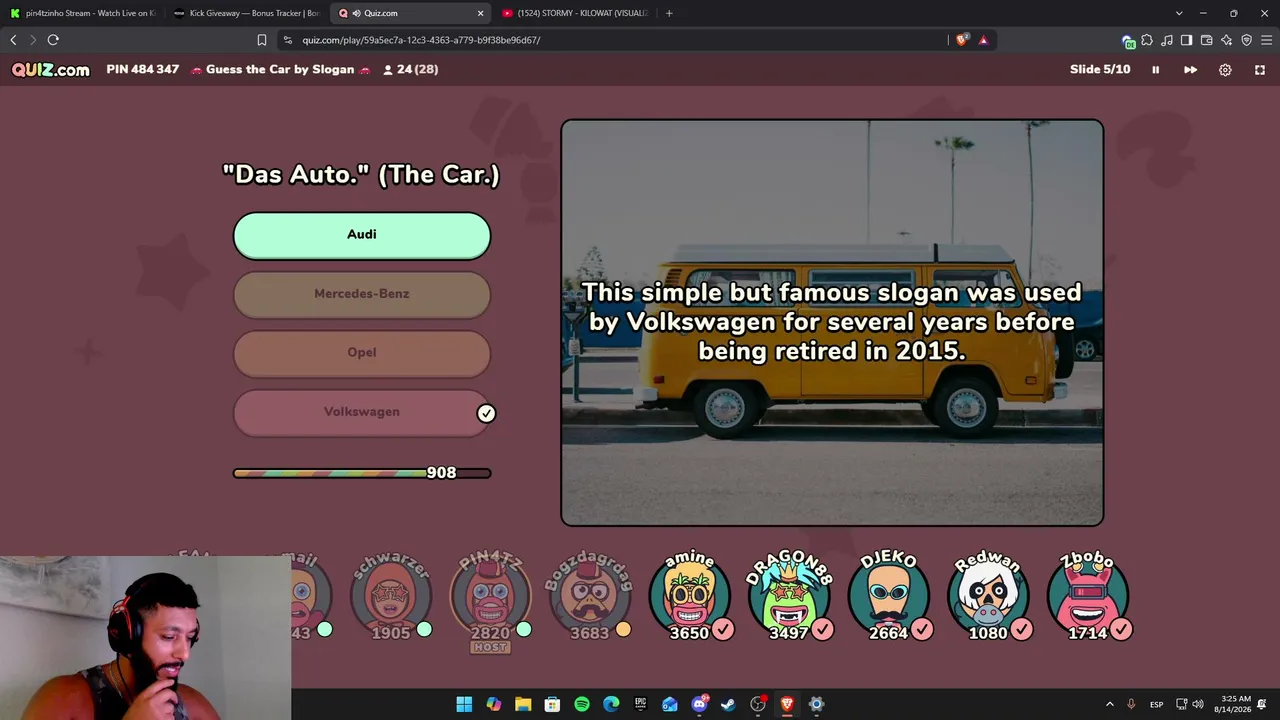Image resolution: width=1280 pixels, height=720 pixels.
Task: Click the DRAGON88 player avatar
Action: click(789, 597)
